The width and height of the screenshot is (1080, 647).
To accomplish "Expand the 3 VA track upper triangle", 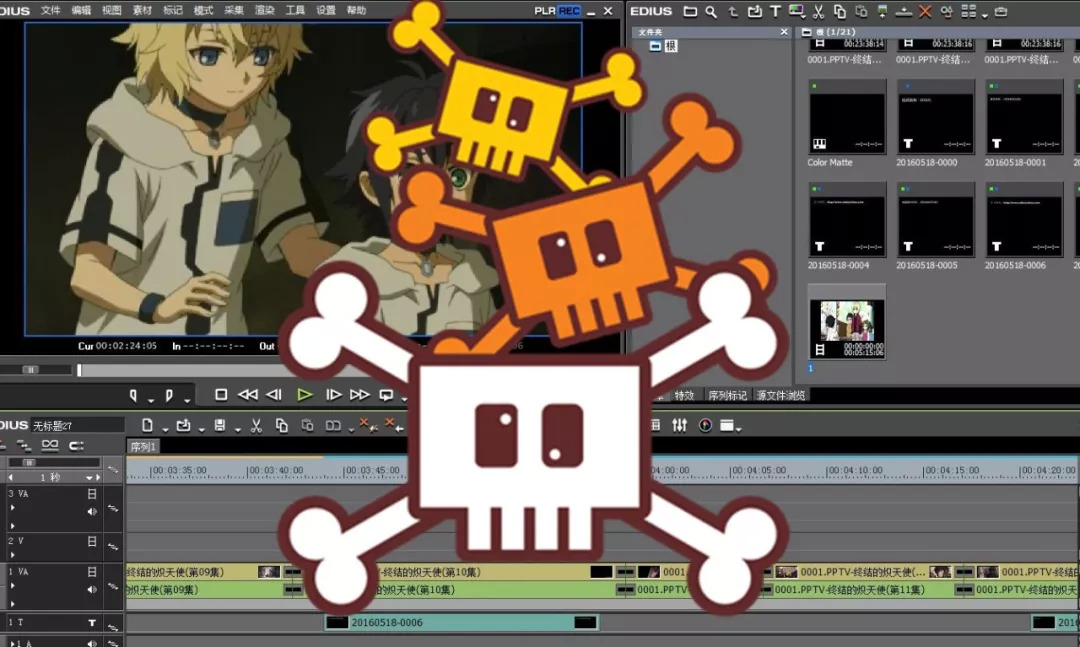I will 12,508.
